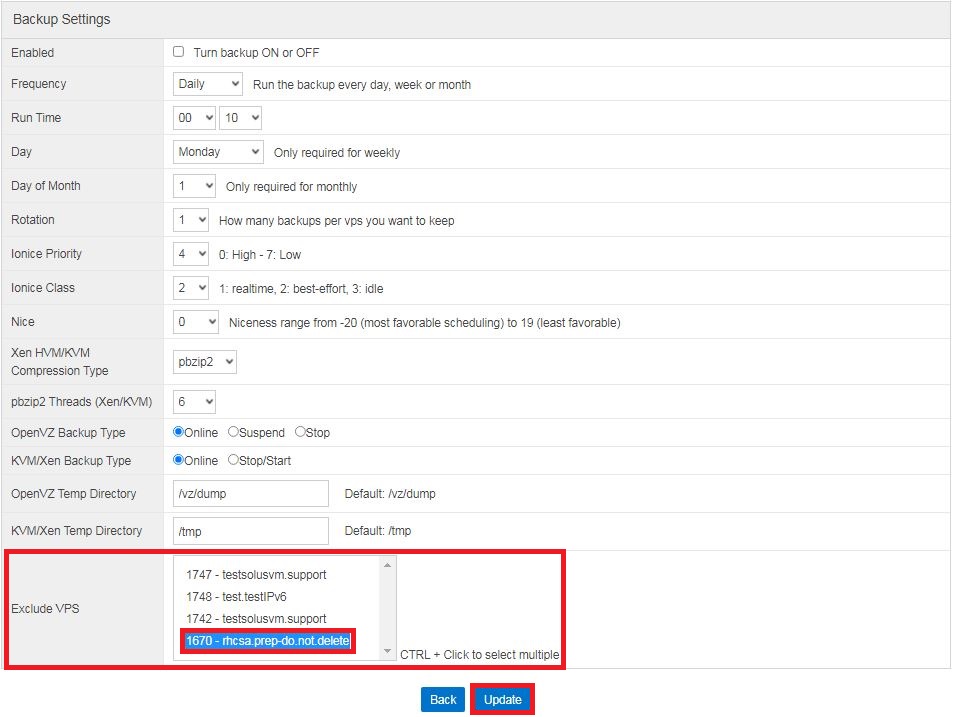Open the pbzip2 Threads dropdown
The height and width of the screenshot is (717, 959).
coord(194,402)
